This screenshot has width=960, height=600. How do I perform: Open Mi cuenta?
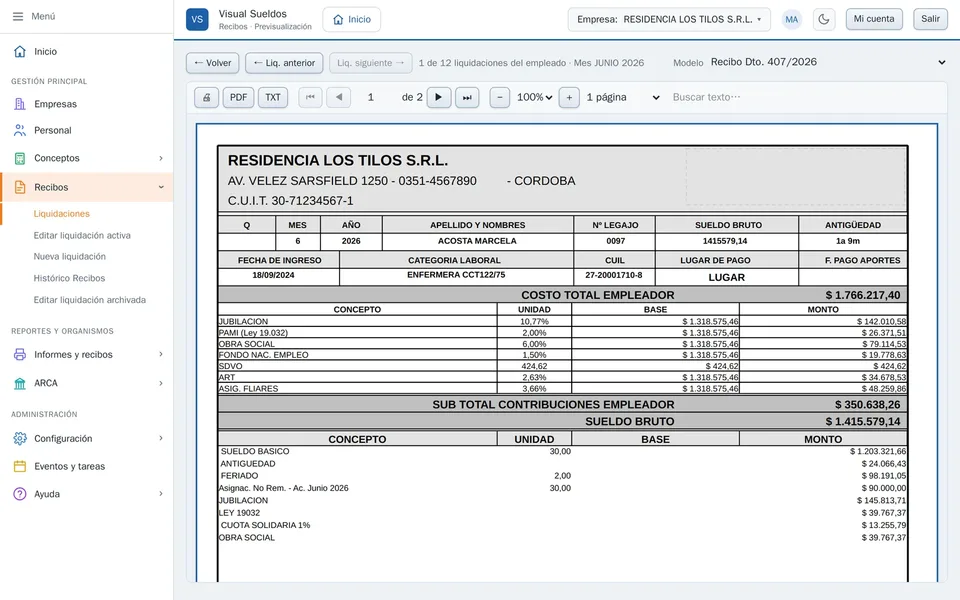point(874,19)
